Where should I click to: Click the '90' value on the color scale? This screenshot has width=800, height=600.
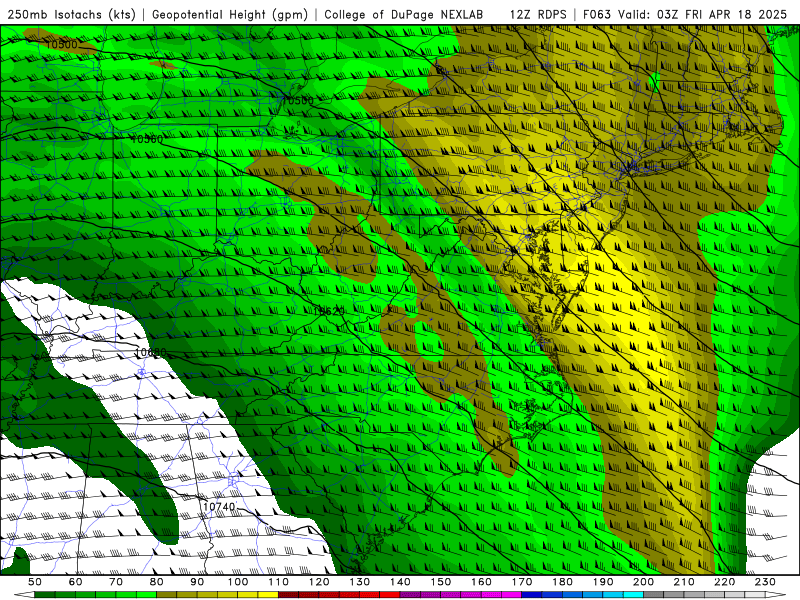click(x=197, y=582)
